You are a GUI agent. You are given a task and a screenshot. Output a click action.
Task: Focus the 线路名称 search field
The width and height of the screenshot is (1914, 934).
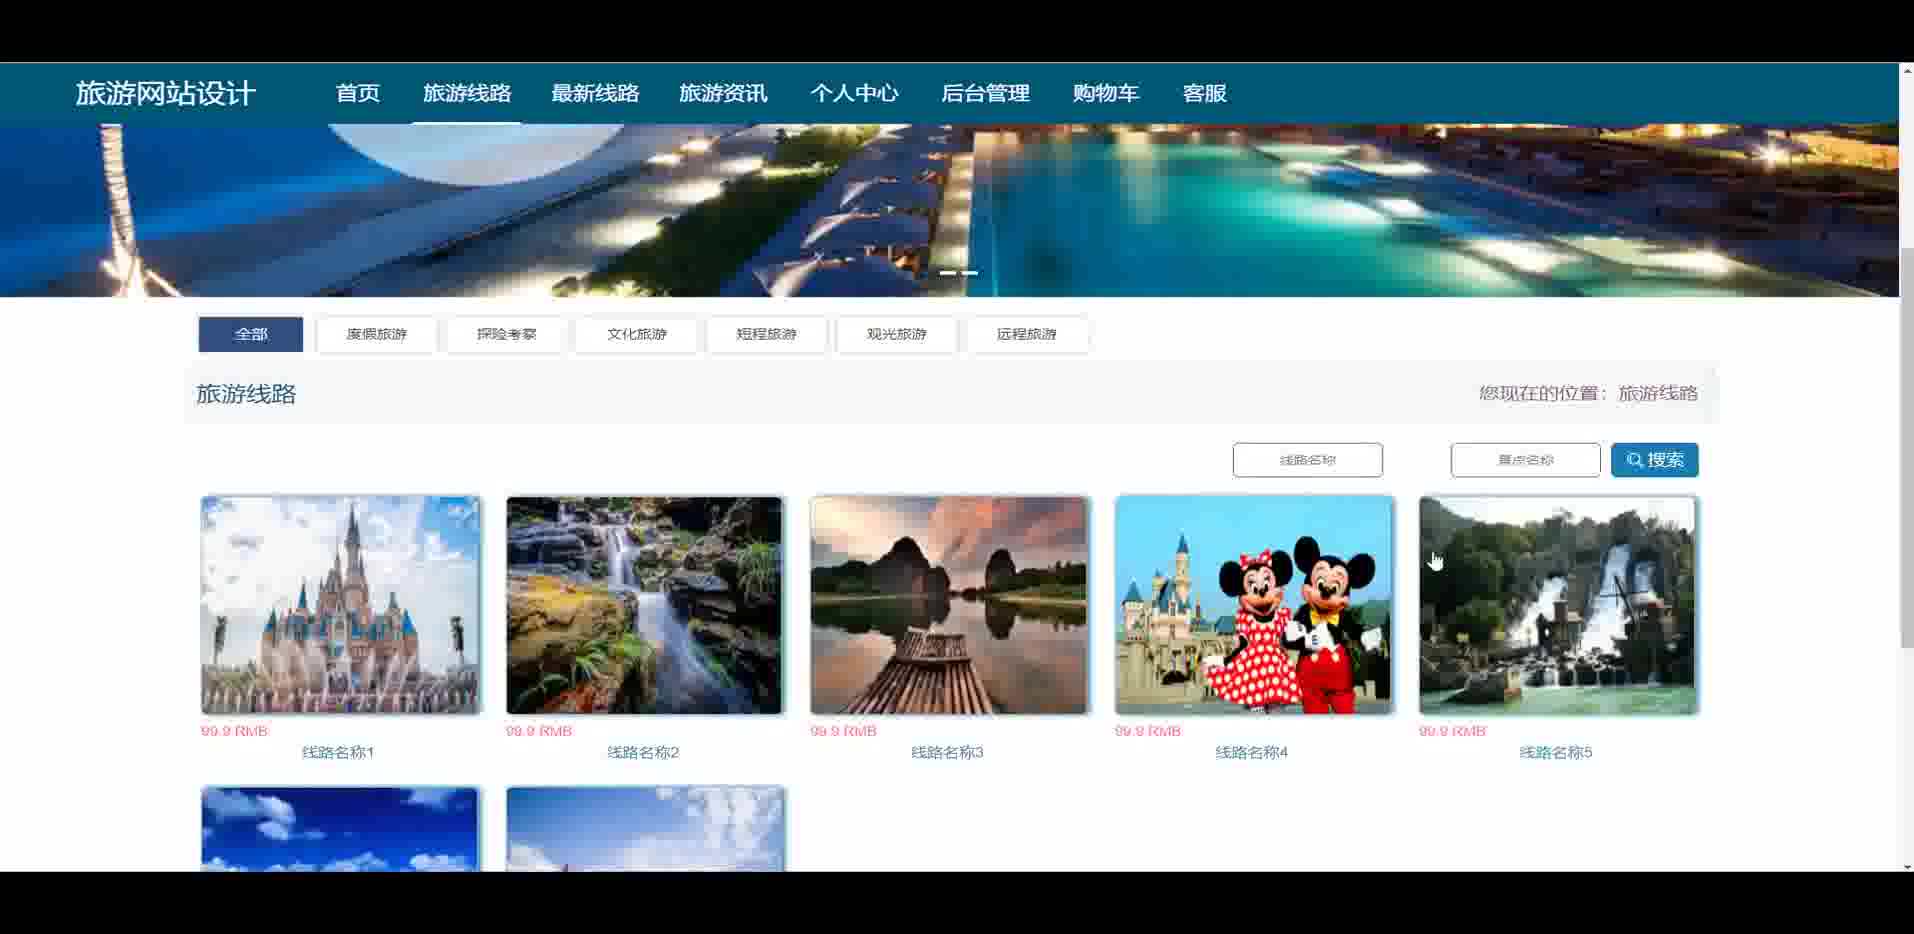point(1308,460)
